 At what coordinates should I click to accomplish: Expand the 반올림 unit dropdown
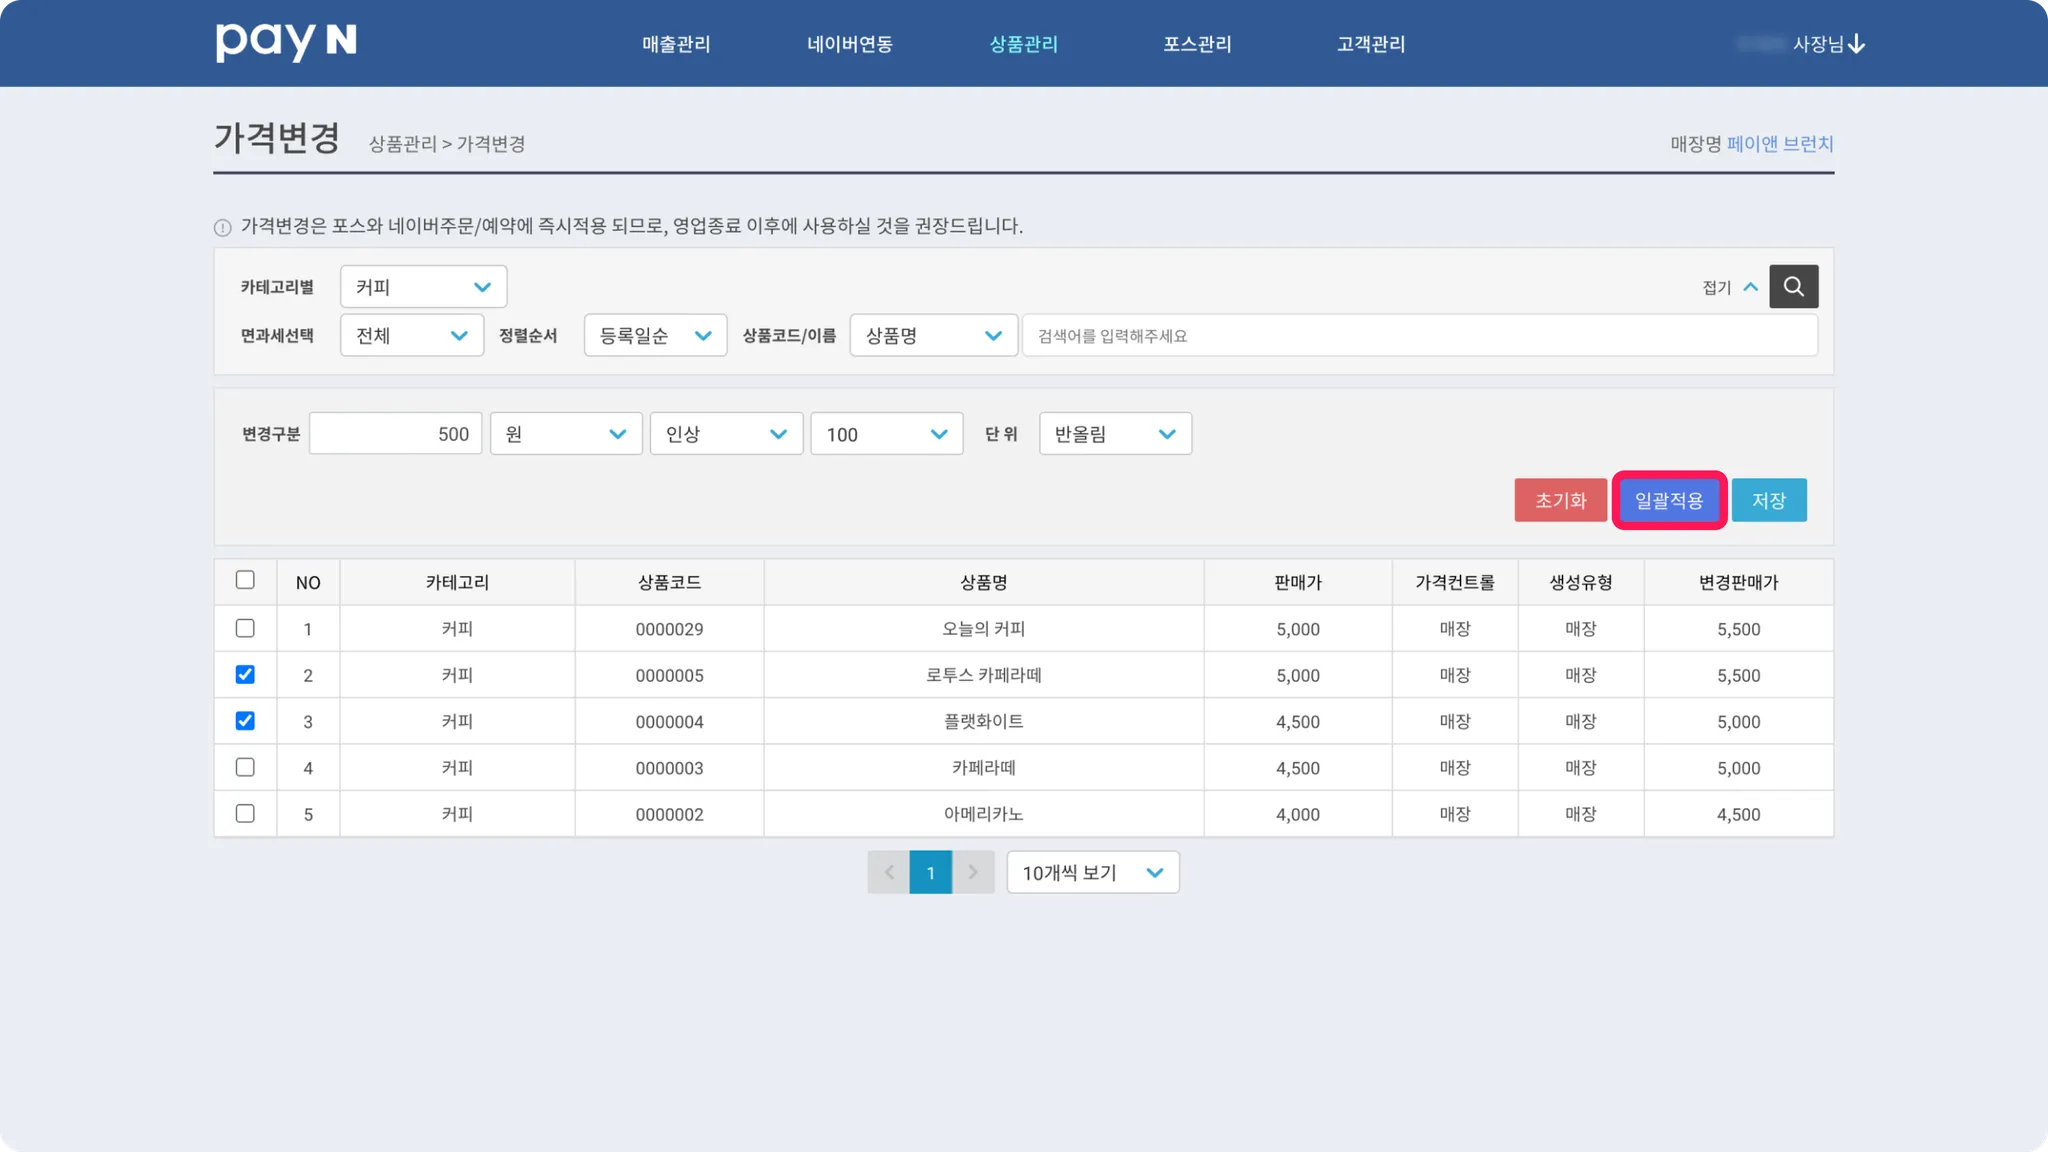point(1115,434)
